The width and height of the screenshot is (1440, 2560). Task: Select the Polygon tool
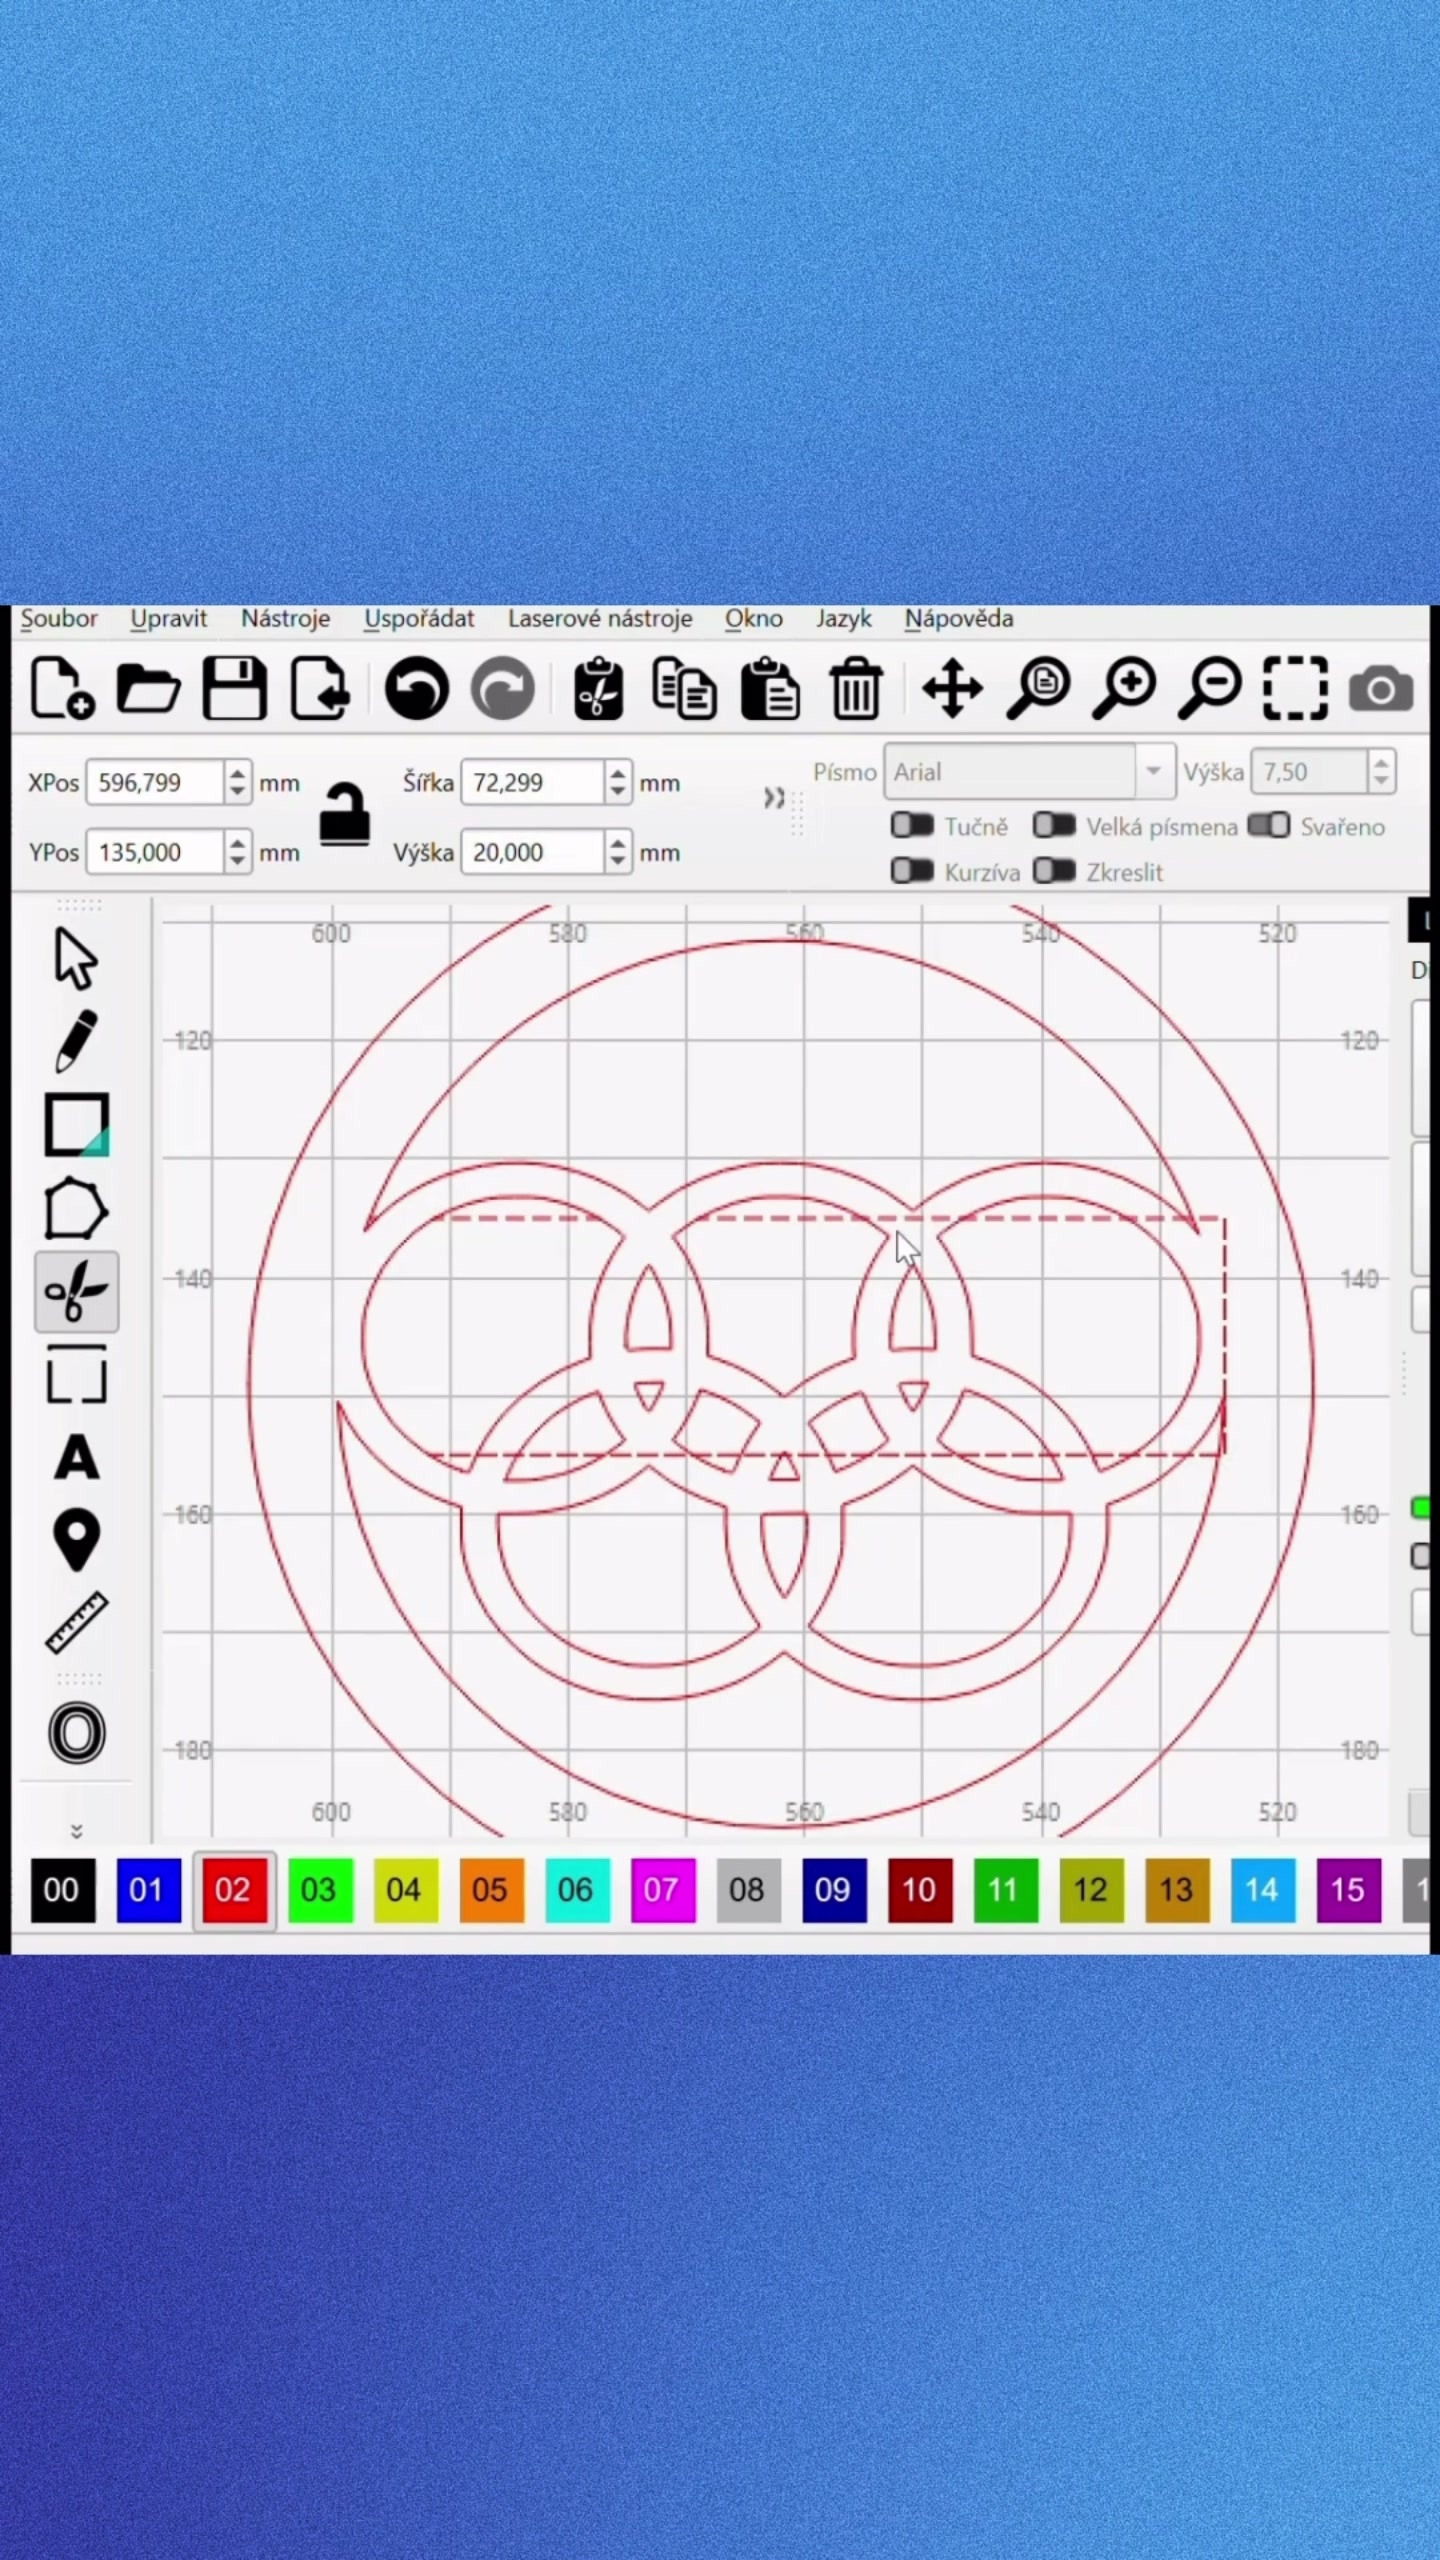(76, 1209)
